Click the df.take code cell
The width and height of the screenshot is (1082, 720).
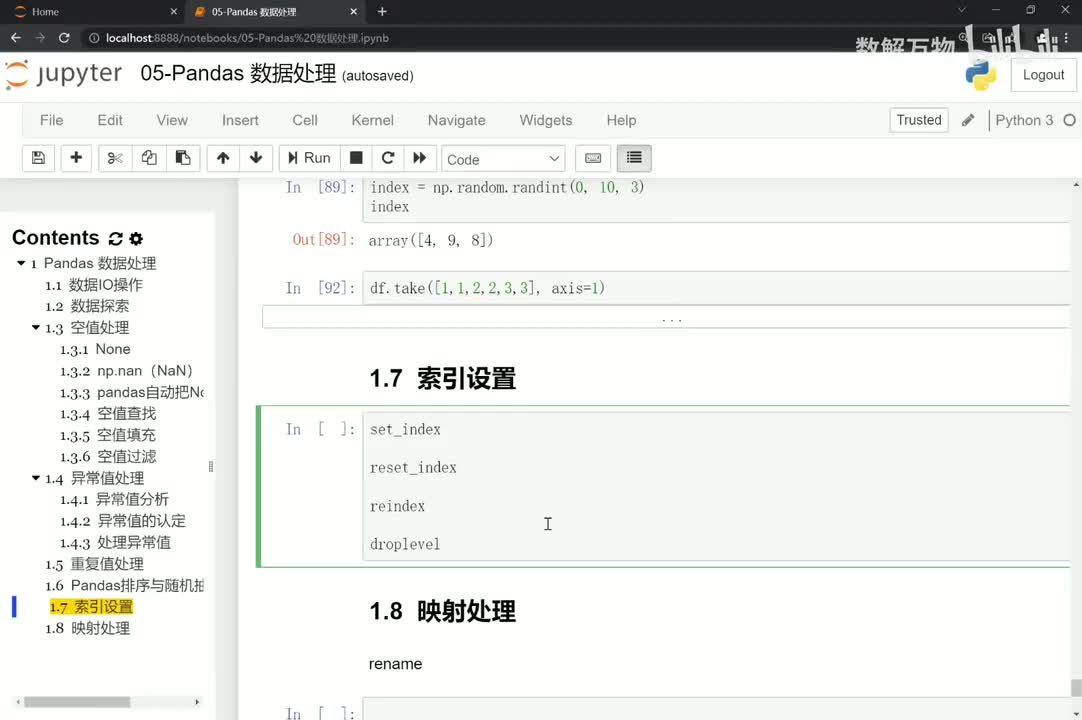716,288
